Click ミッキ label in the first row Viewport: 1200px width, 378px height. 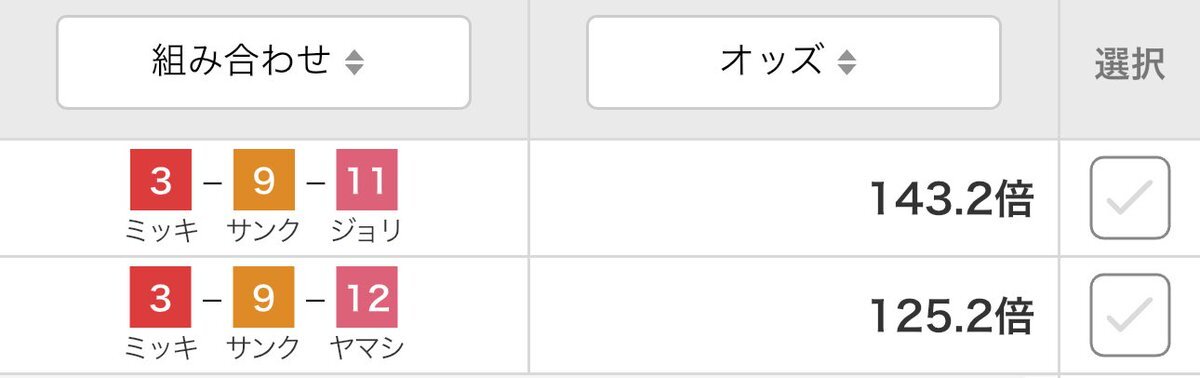[161, 231]
